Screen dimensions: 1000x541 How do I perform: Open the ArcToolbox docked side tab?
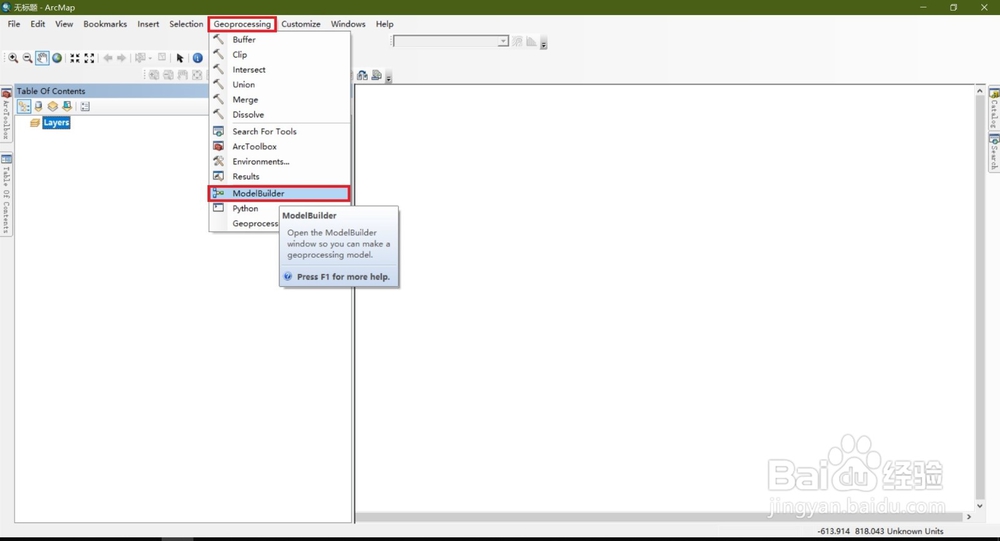click(6, 114)
